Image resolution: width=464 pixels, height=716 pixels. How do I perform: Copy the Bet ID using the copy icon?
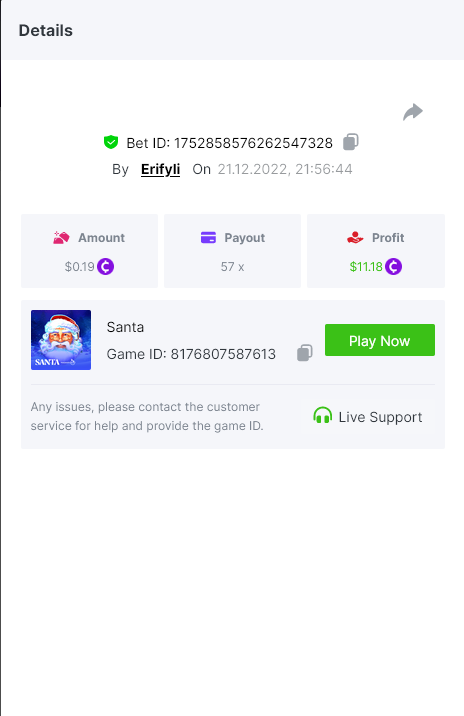pyautogui.click(x=351, y=142)
